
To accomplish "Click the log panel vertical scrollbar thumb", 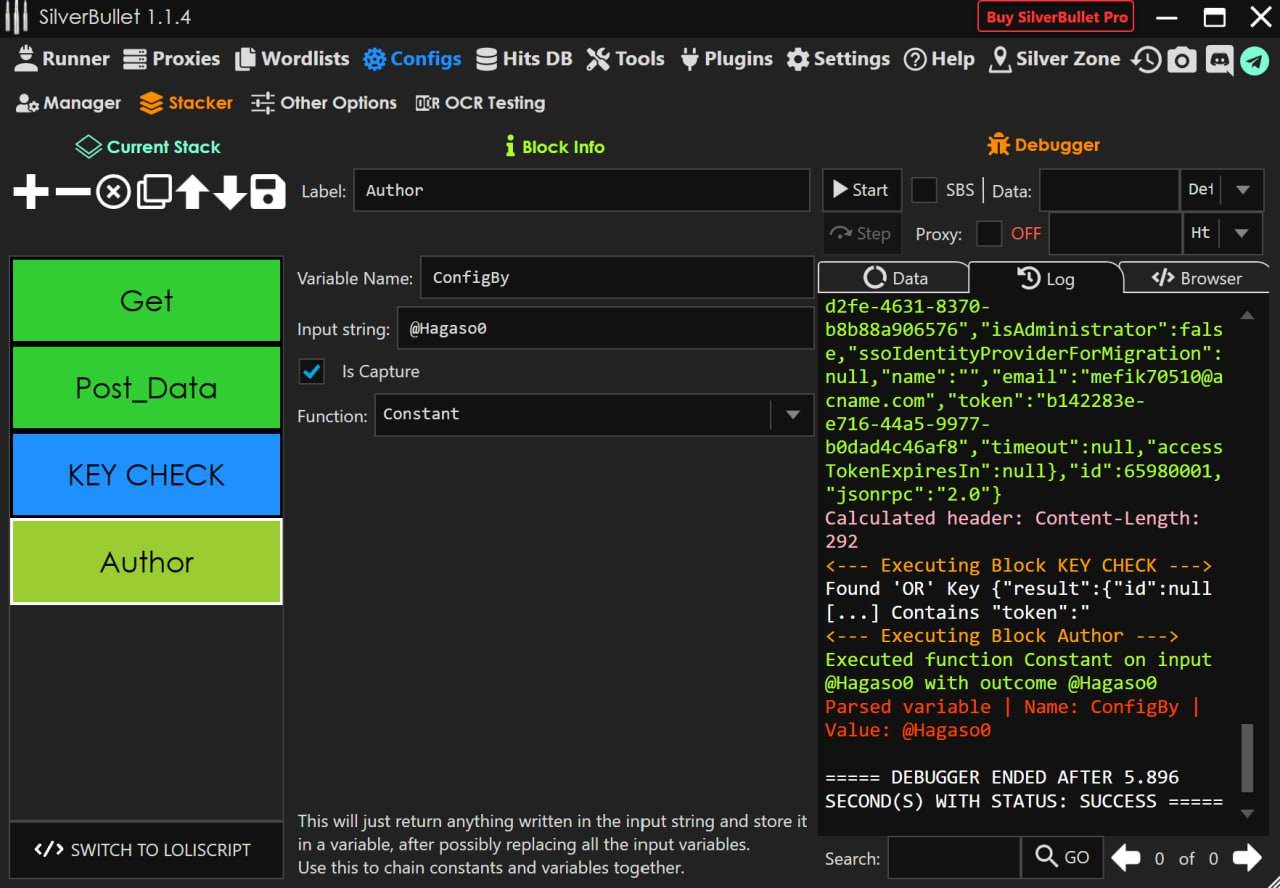I will pyautogui.click(x=1246, y=758).
